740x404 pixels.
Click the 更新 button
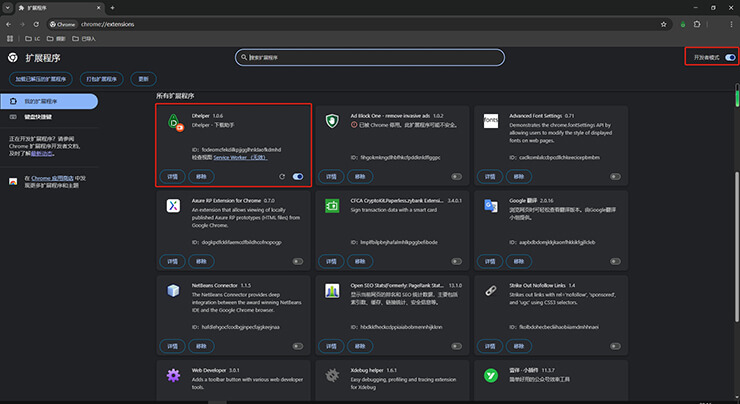143,79
